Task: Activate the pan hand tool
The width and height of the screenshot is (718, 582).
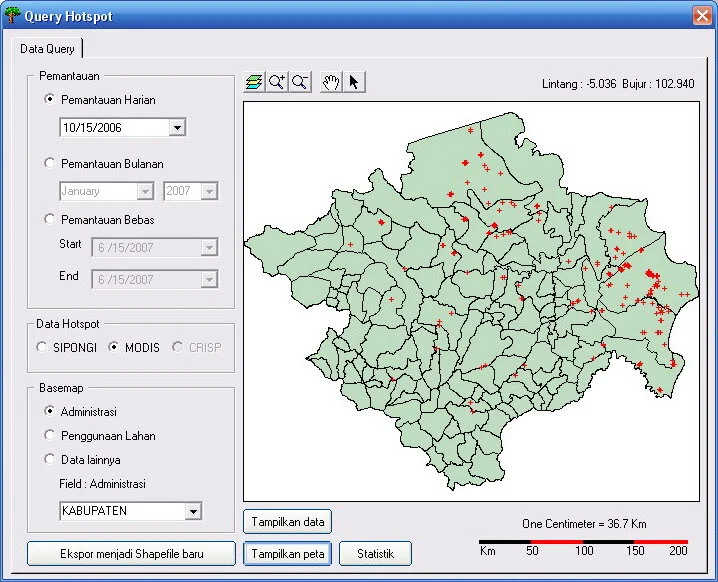Action: coord(332,82)
